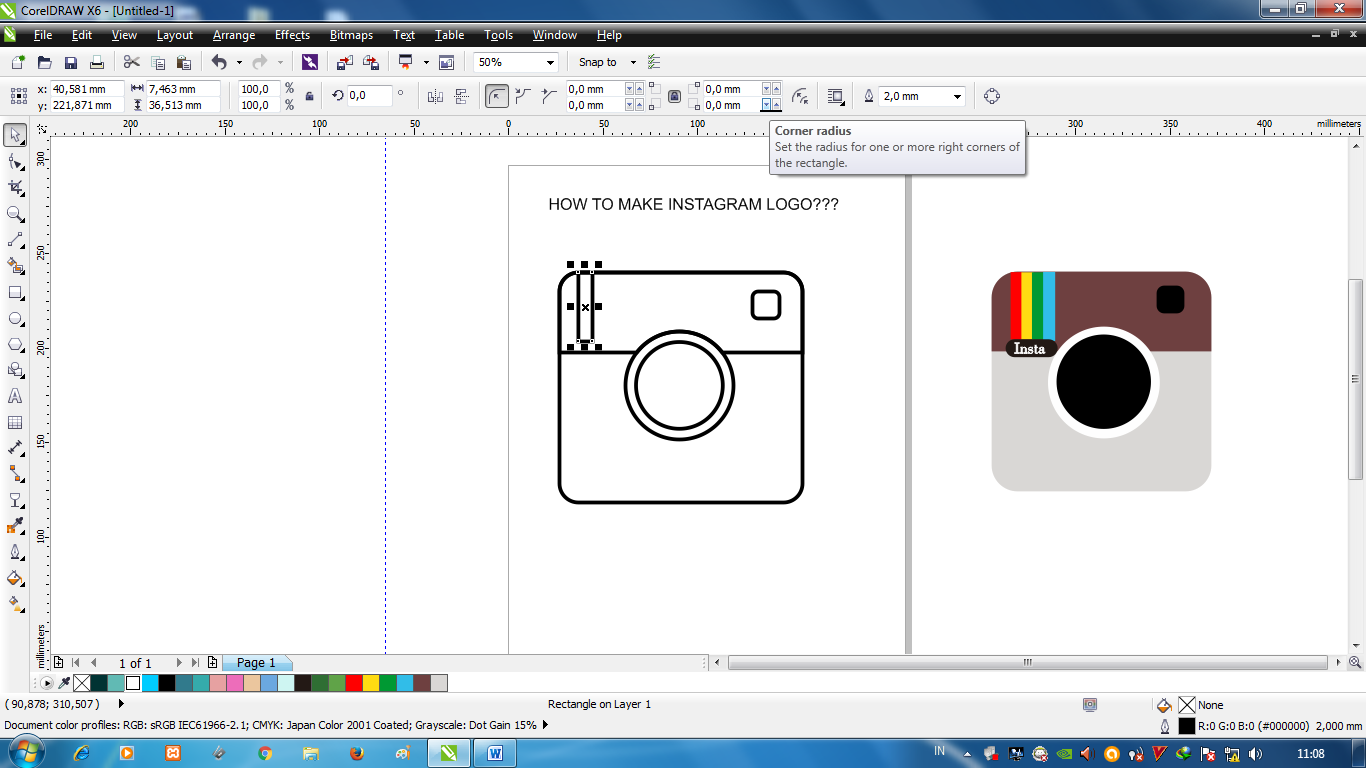Click the Import icon

pyautogui.click(x=345, y=62)
